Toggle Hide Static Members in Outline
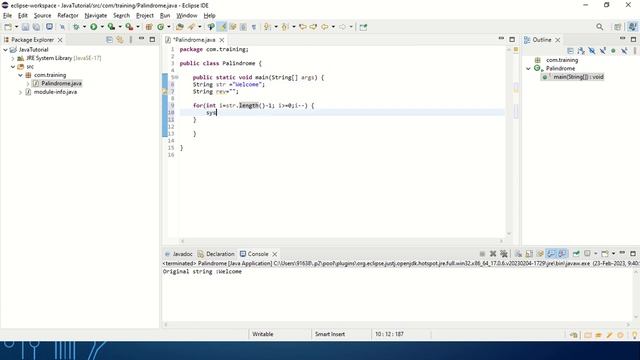640x360 pixels. point(602,51)
